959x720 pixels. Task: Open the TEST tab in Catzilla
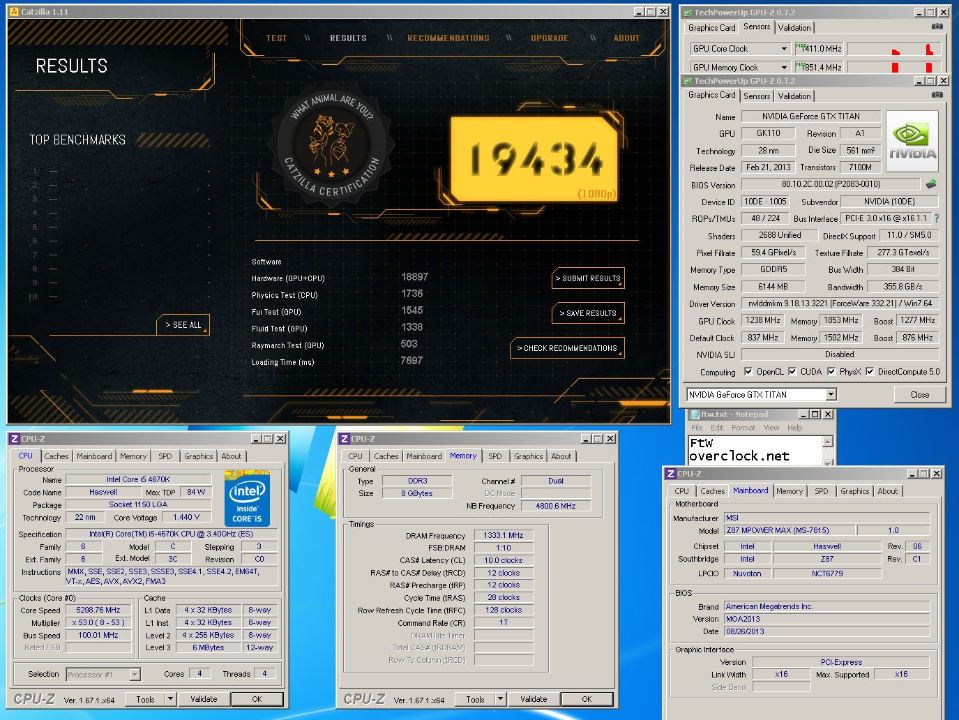(276, 38)
